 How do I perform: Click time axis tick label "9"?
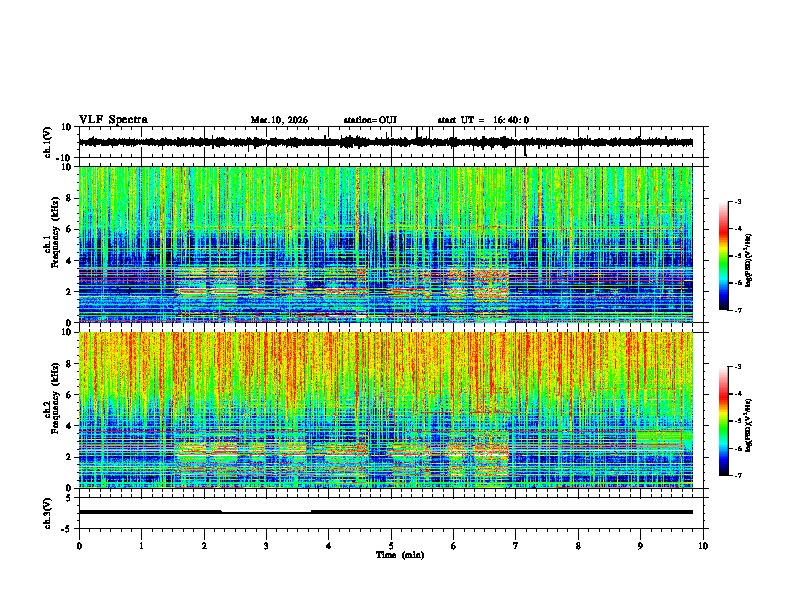pyautogui.click(x=640, y=546)
